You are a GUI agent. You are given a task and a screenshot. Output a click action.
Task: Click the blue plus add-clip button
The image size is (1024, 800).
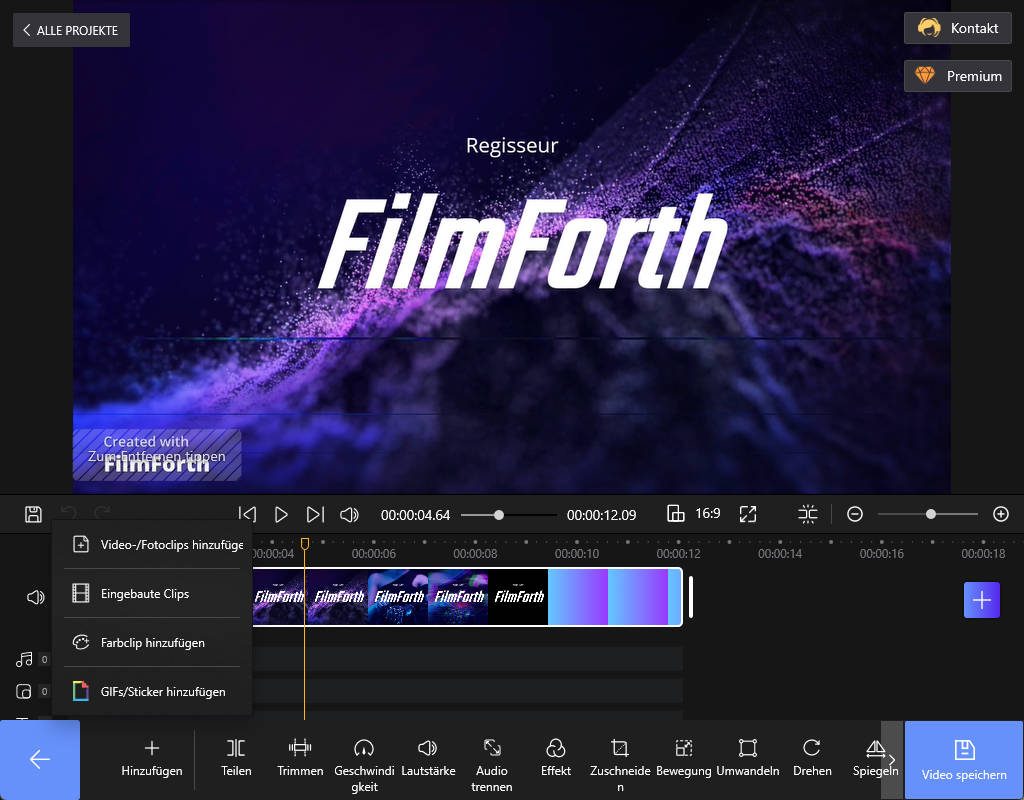[x=982, y=600]
